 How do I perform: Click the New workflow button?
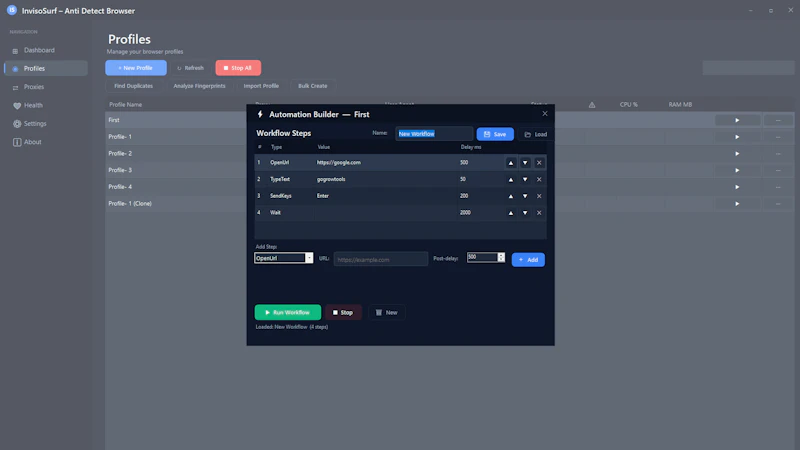(386, 312)
